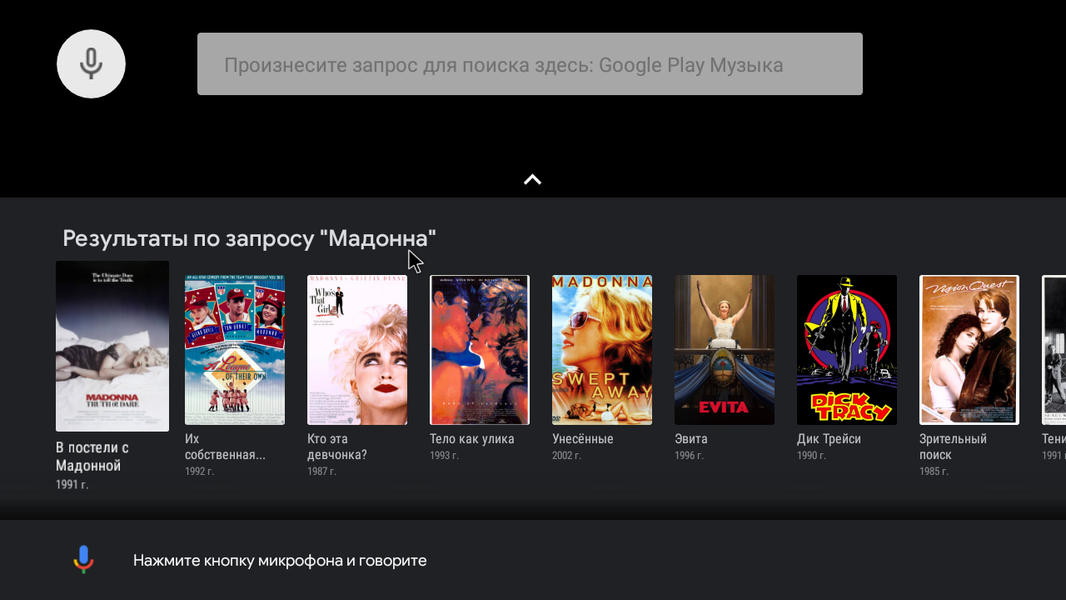1066x600 pixels.
Task: Select title "Зрительный поиск"
Action: click(953, 446)
